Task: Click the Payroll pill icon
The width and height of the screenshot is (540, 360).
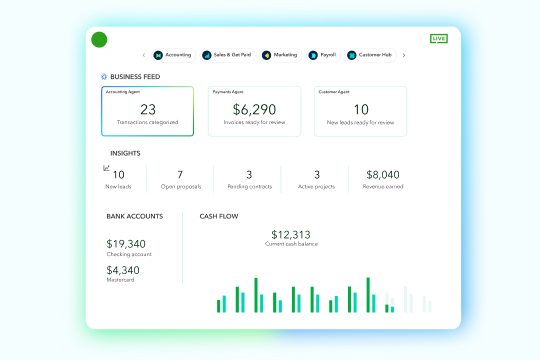Action: (313, 55)
